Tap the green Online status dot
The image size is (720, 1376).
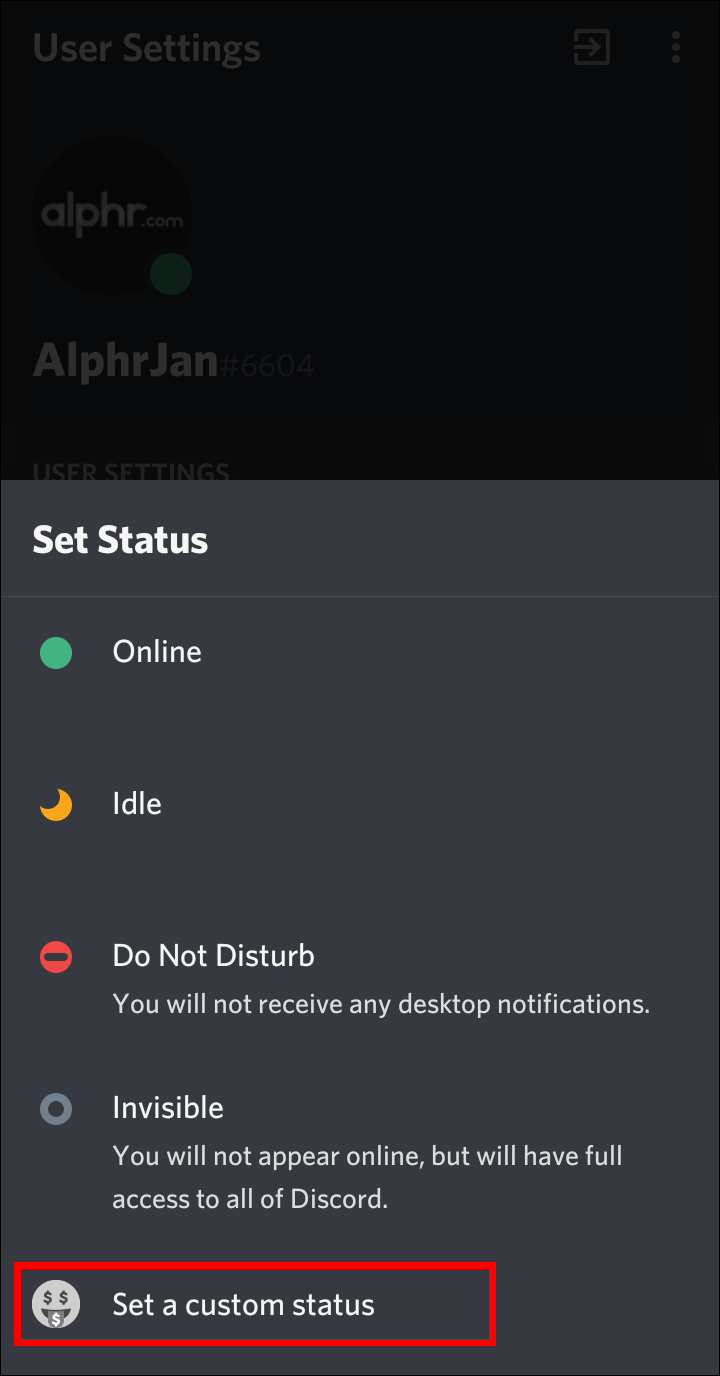[x=56, y=654]
